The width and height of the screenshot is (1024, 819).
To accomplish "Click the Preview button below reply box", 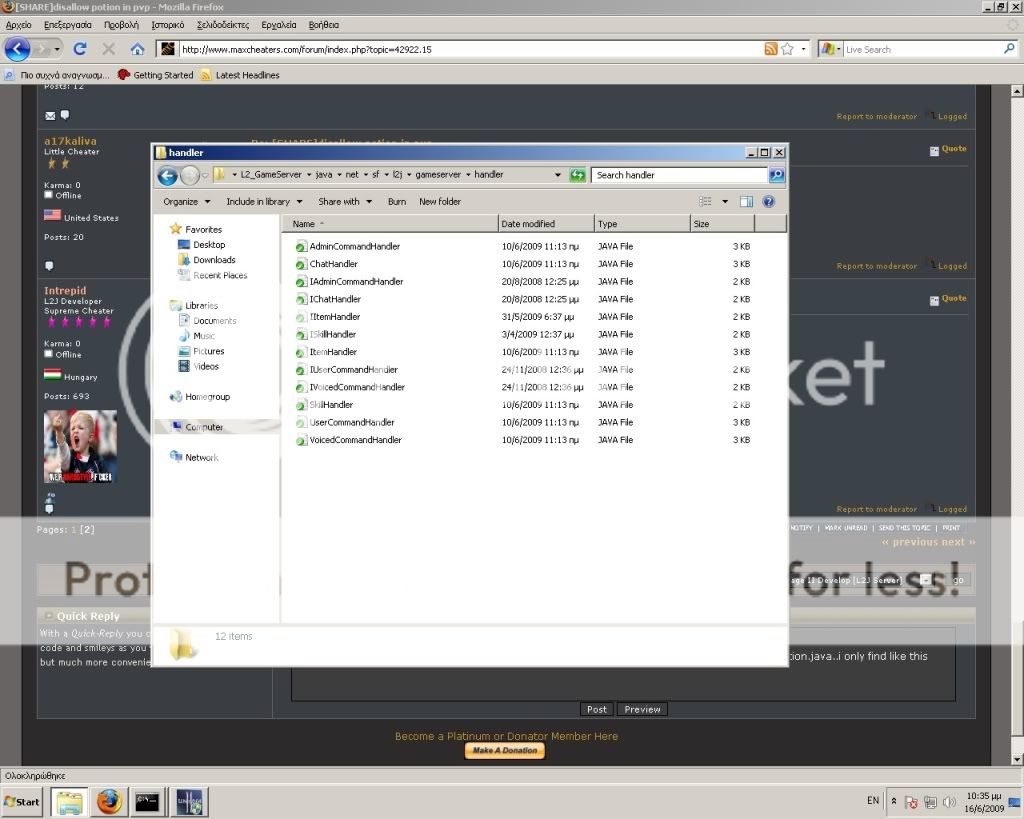I will pyautogui.click(x=642, y=709).
